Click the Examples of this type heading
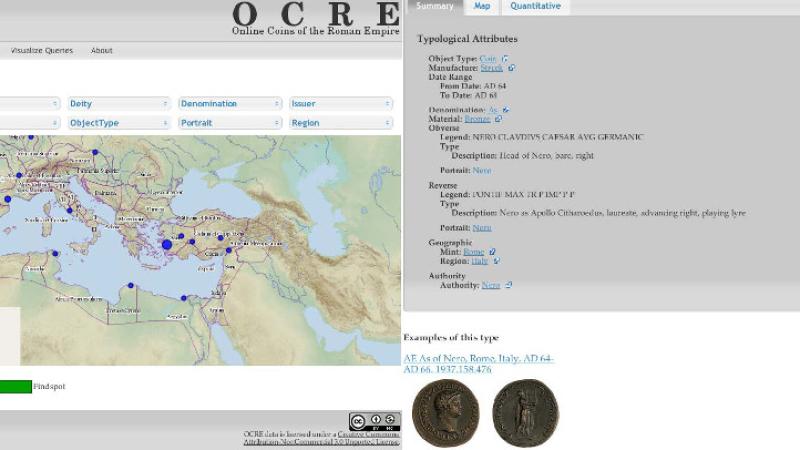This screenshot has height=450, width=800. [451, 338]
